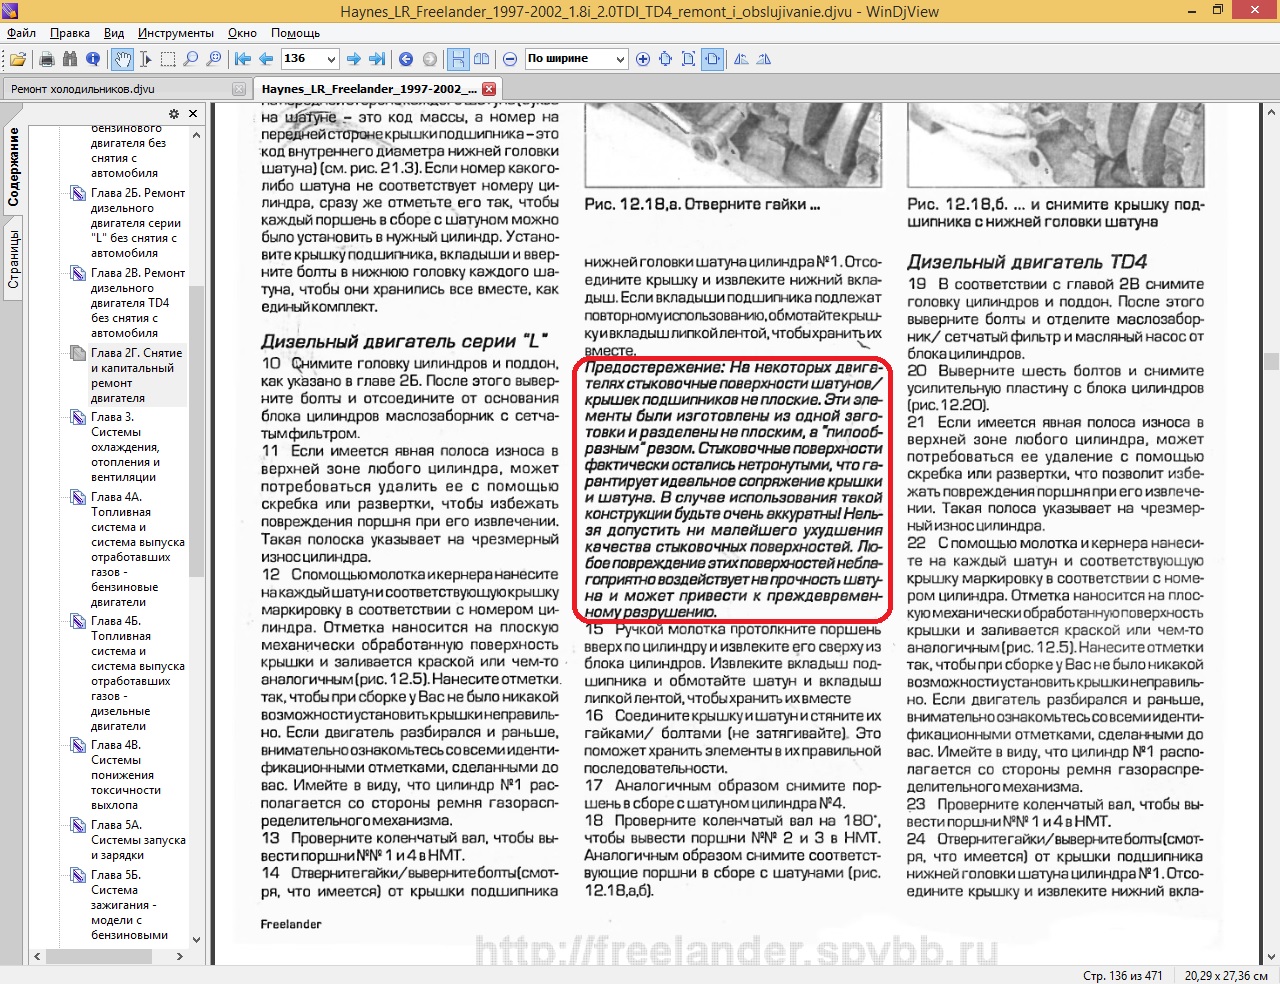This screenshot has height=984, width=1280.
Task: Open the sidebar gear options menu
Action: (174, 114)
